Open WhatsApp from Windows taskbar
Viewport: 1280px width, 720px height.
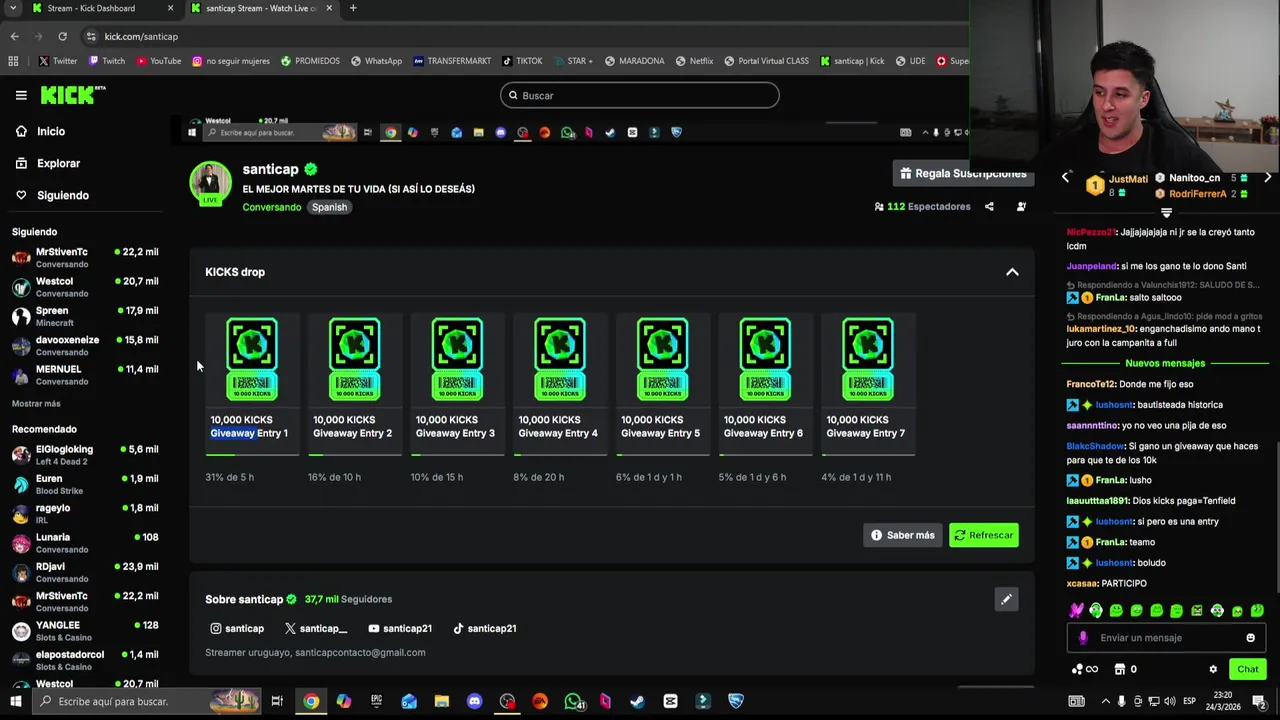click(x=573, y=701)
